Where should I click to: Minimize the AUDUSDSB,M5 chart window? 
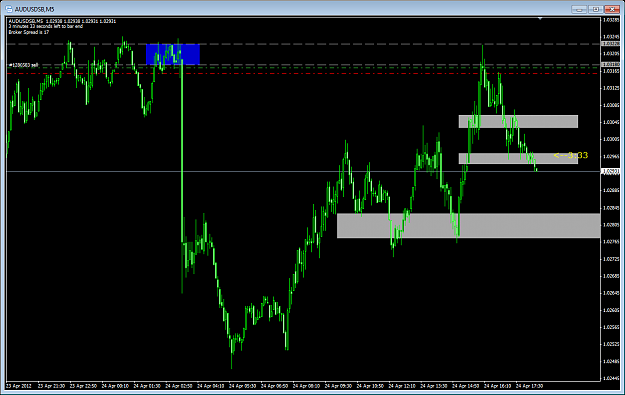(x=579, y=9)
